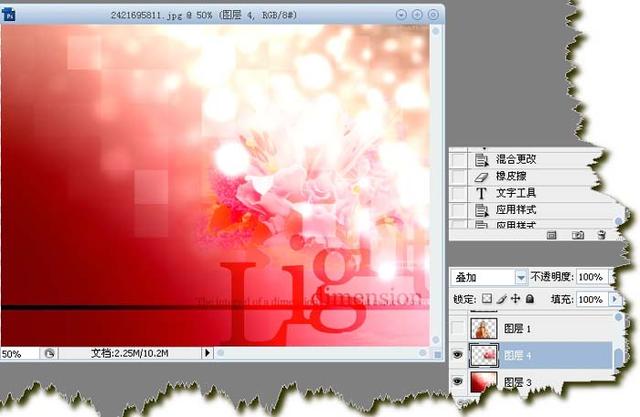This screenshot has width=640, height=417.
Task: Click the status bar icon next to 50%
Action: (49, 353)
